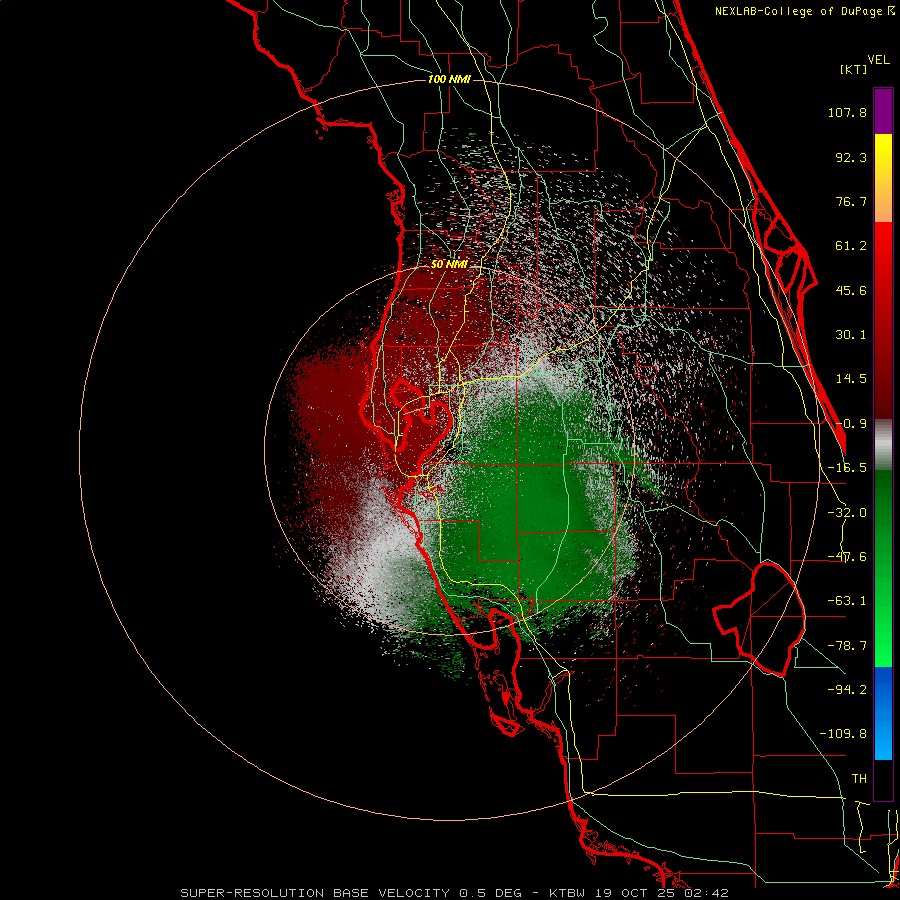Pick the bright green color bar segment
This screenshot has height=900, width=900.
pyautogui.click(x=883, y=569)
